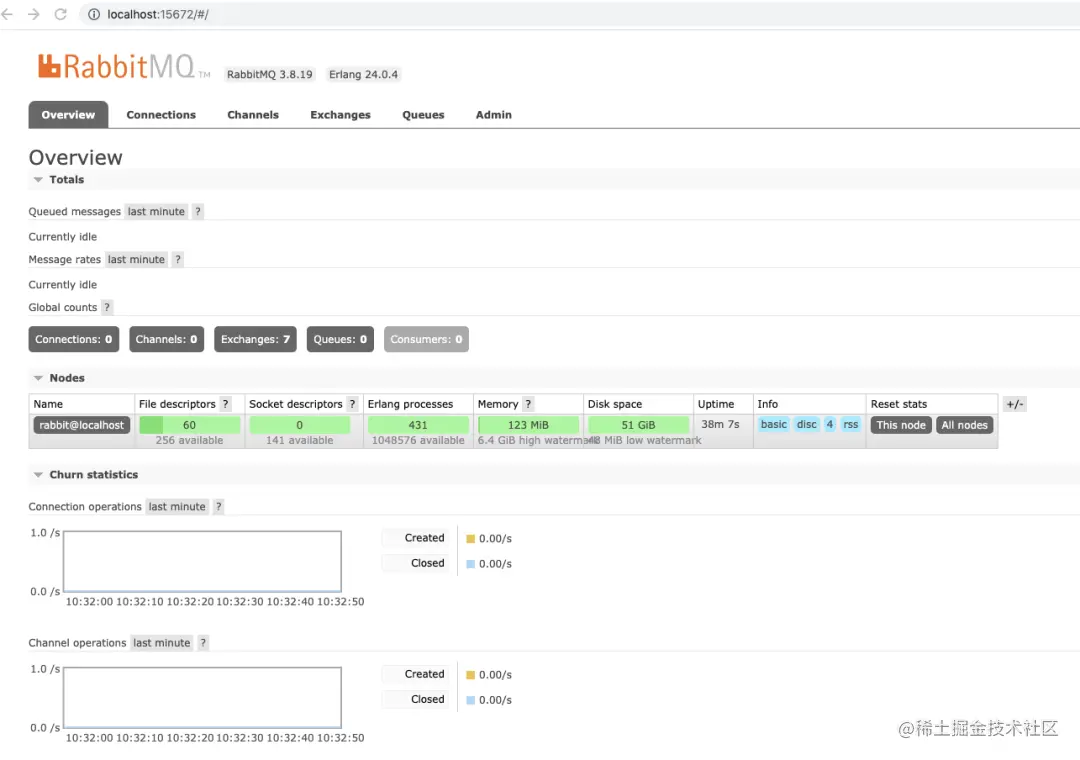Viewport: 1080px width, 760px height.
Task: Toggle node columns with +/- button
Action: click(x=1015, y=404)
